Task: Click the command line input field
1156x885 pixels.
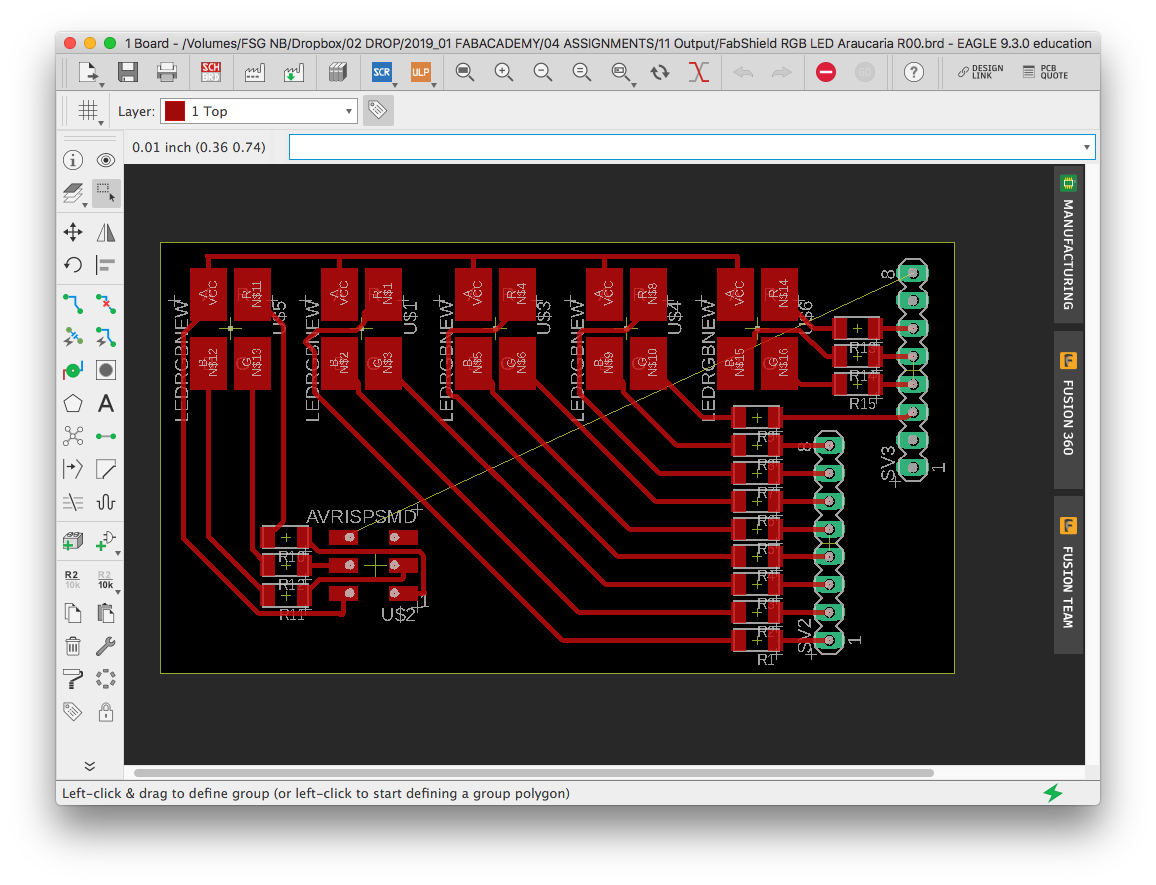Action: click(684, 147)
